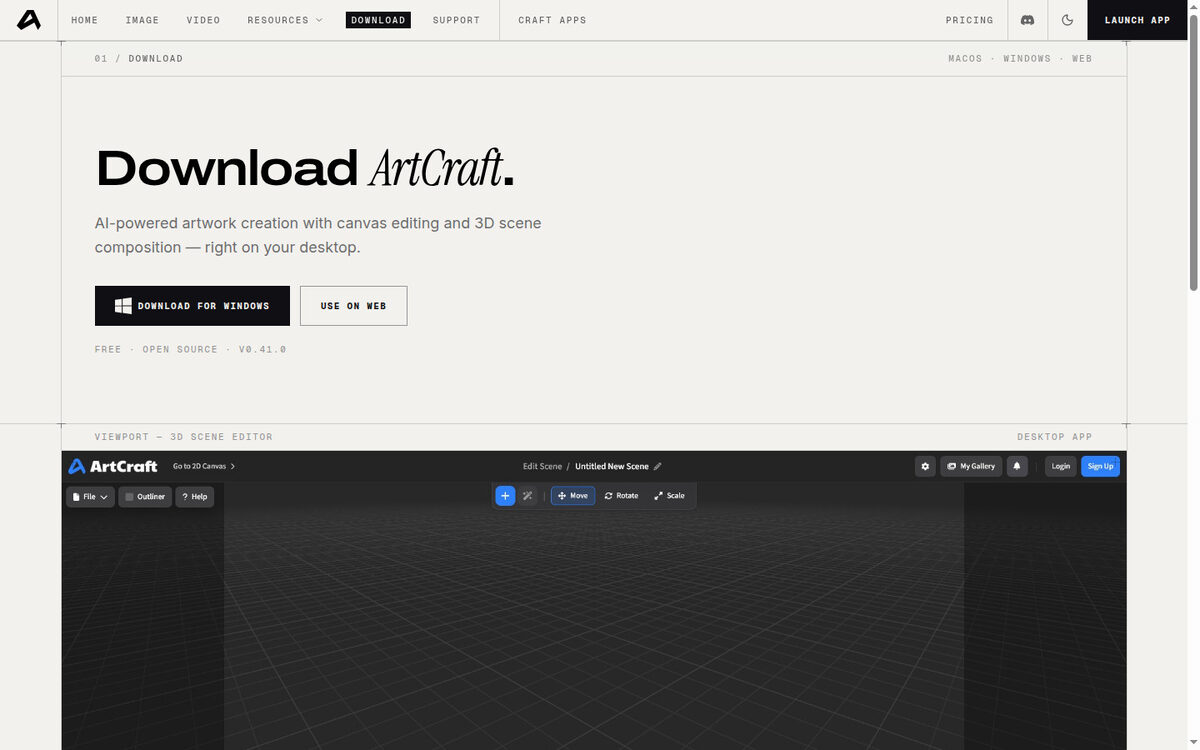Image resolution: width=1200 pixels, height=750 pixels.
Task: Click the ArtCraft logo in the scene editor
Action: [x=113, y=466]
